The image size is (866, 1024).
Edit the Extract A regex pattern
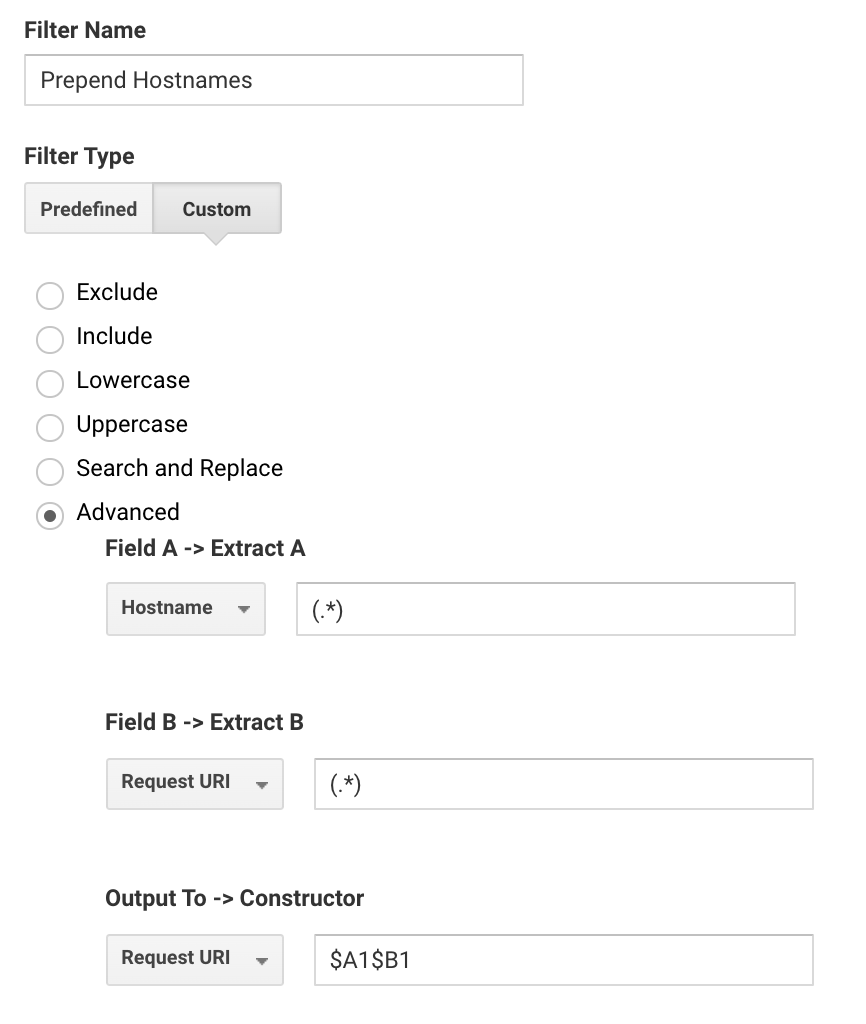pyautogui.click(x=545, y=608)
